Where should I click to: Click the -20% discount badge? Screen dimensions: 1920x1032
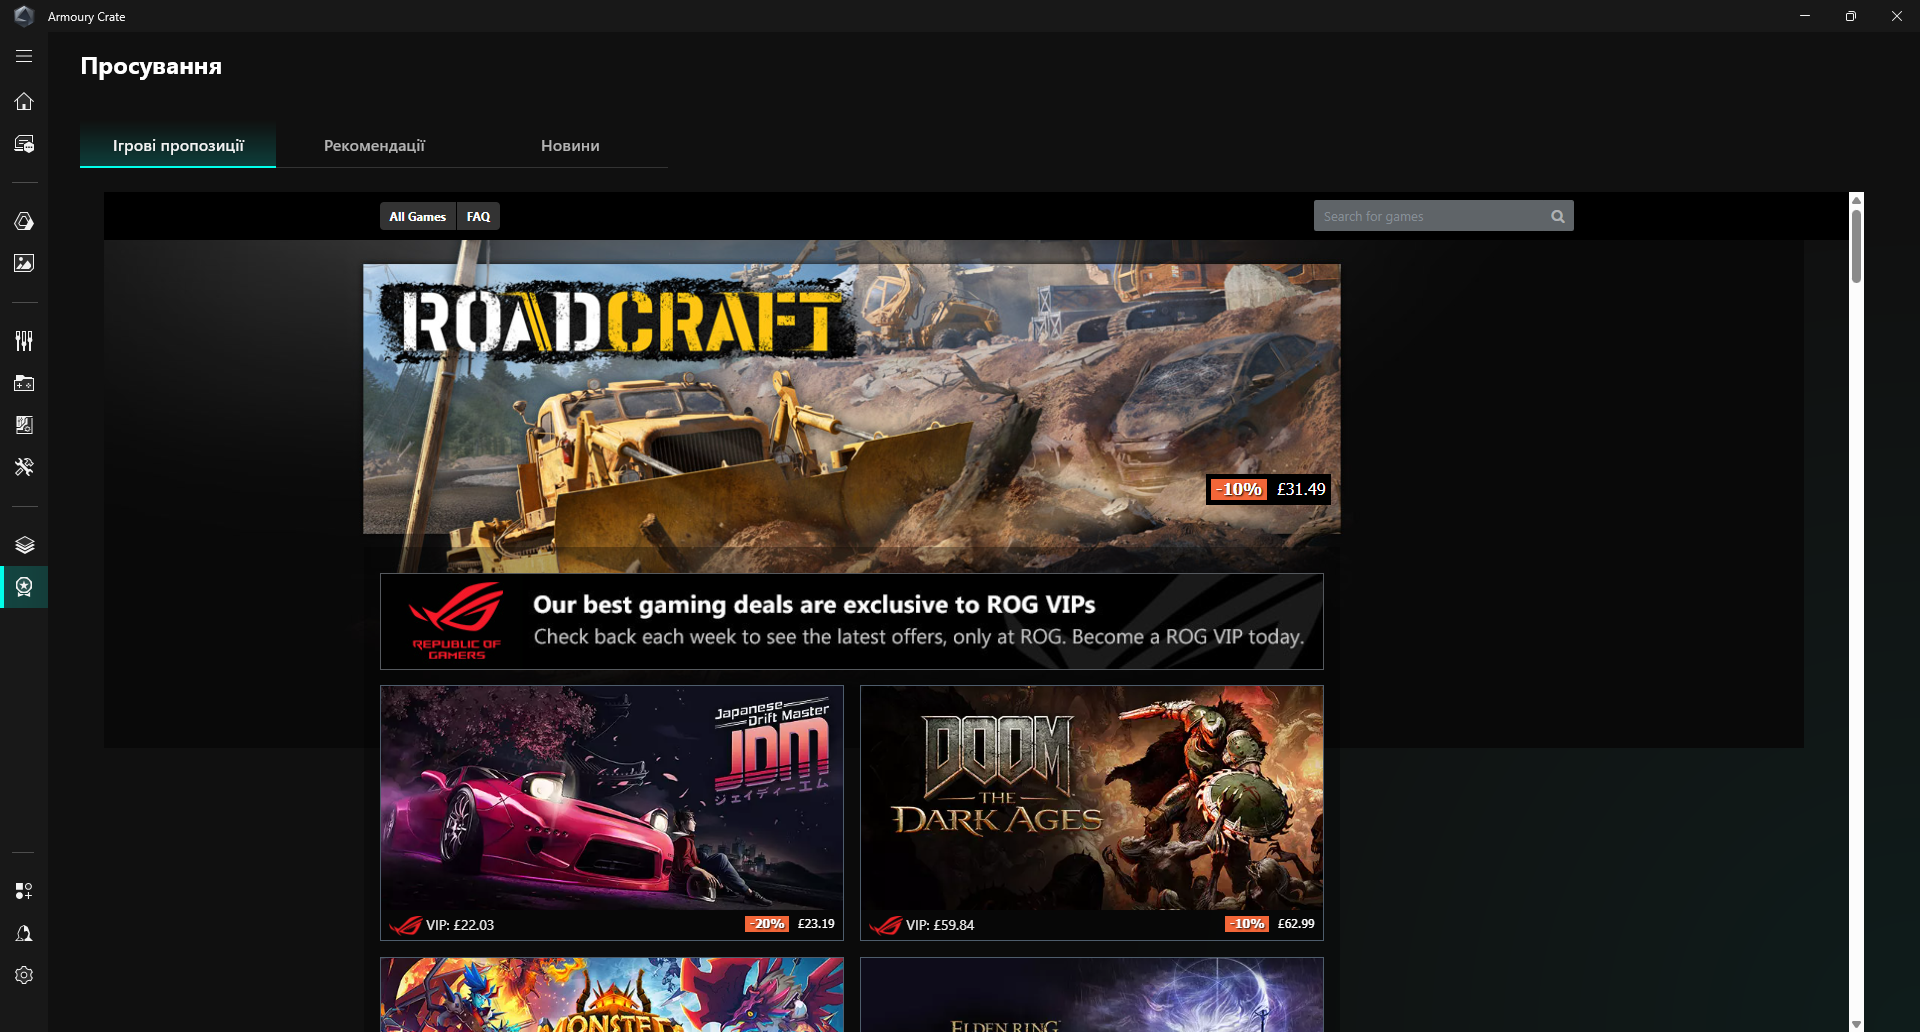767,924
